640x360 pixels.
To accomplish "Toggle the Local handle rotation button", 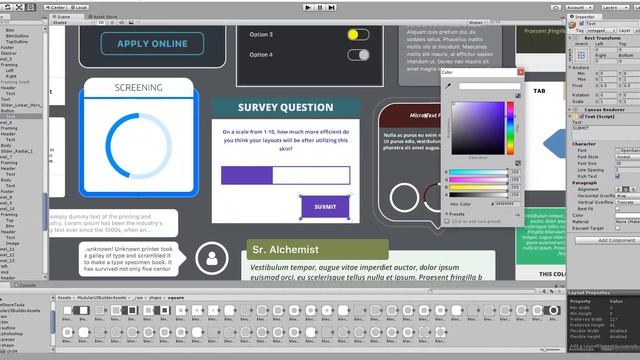I will pyautogui.click(x=78, y=7).
